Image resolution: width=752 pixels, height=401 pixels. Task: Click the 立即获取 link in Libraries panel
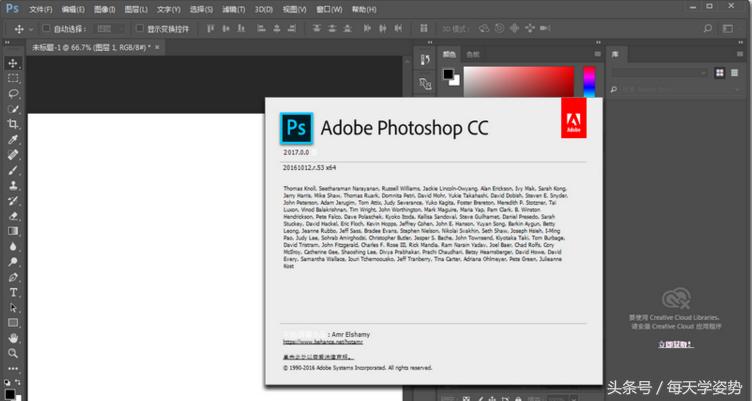point(675,344)
